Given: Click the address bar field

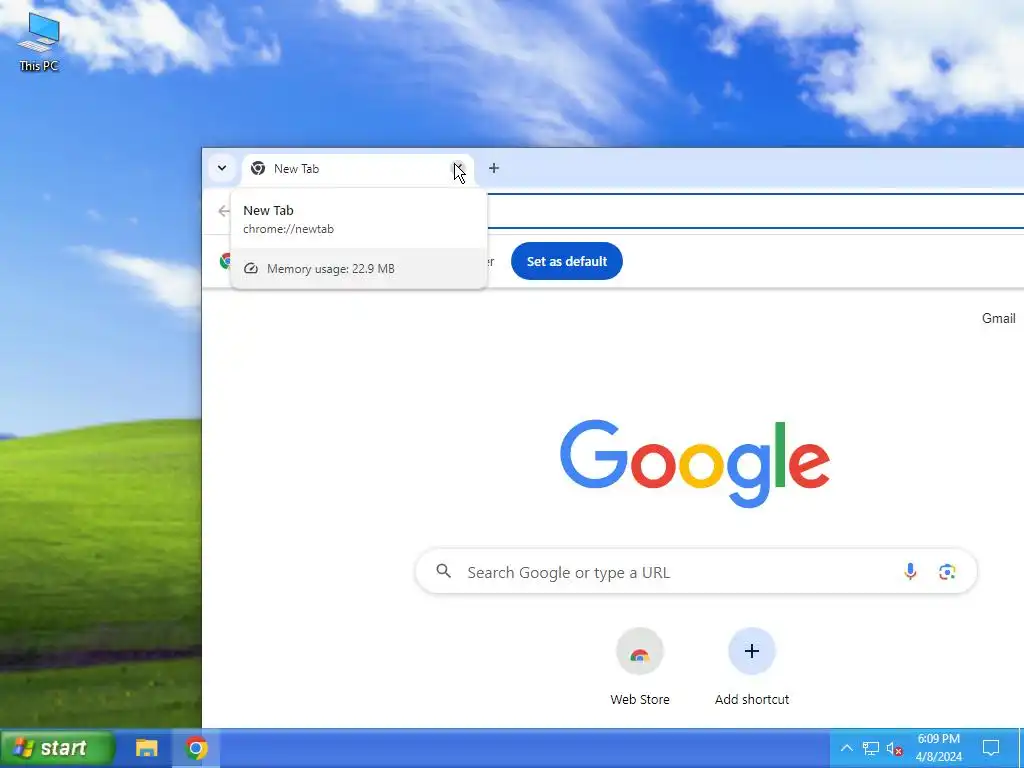Looking at the screenshot, I should [754, 211].
